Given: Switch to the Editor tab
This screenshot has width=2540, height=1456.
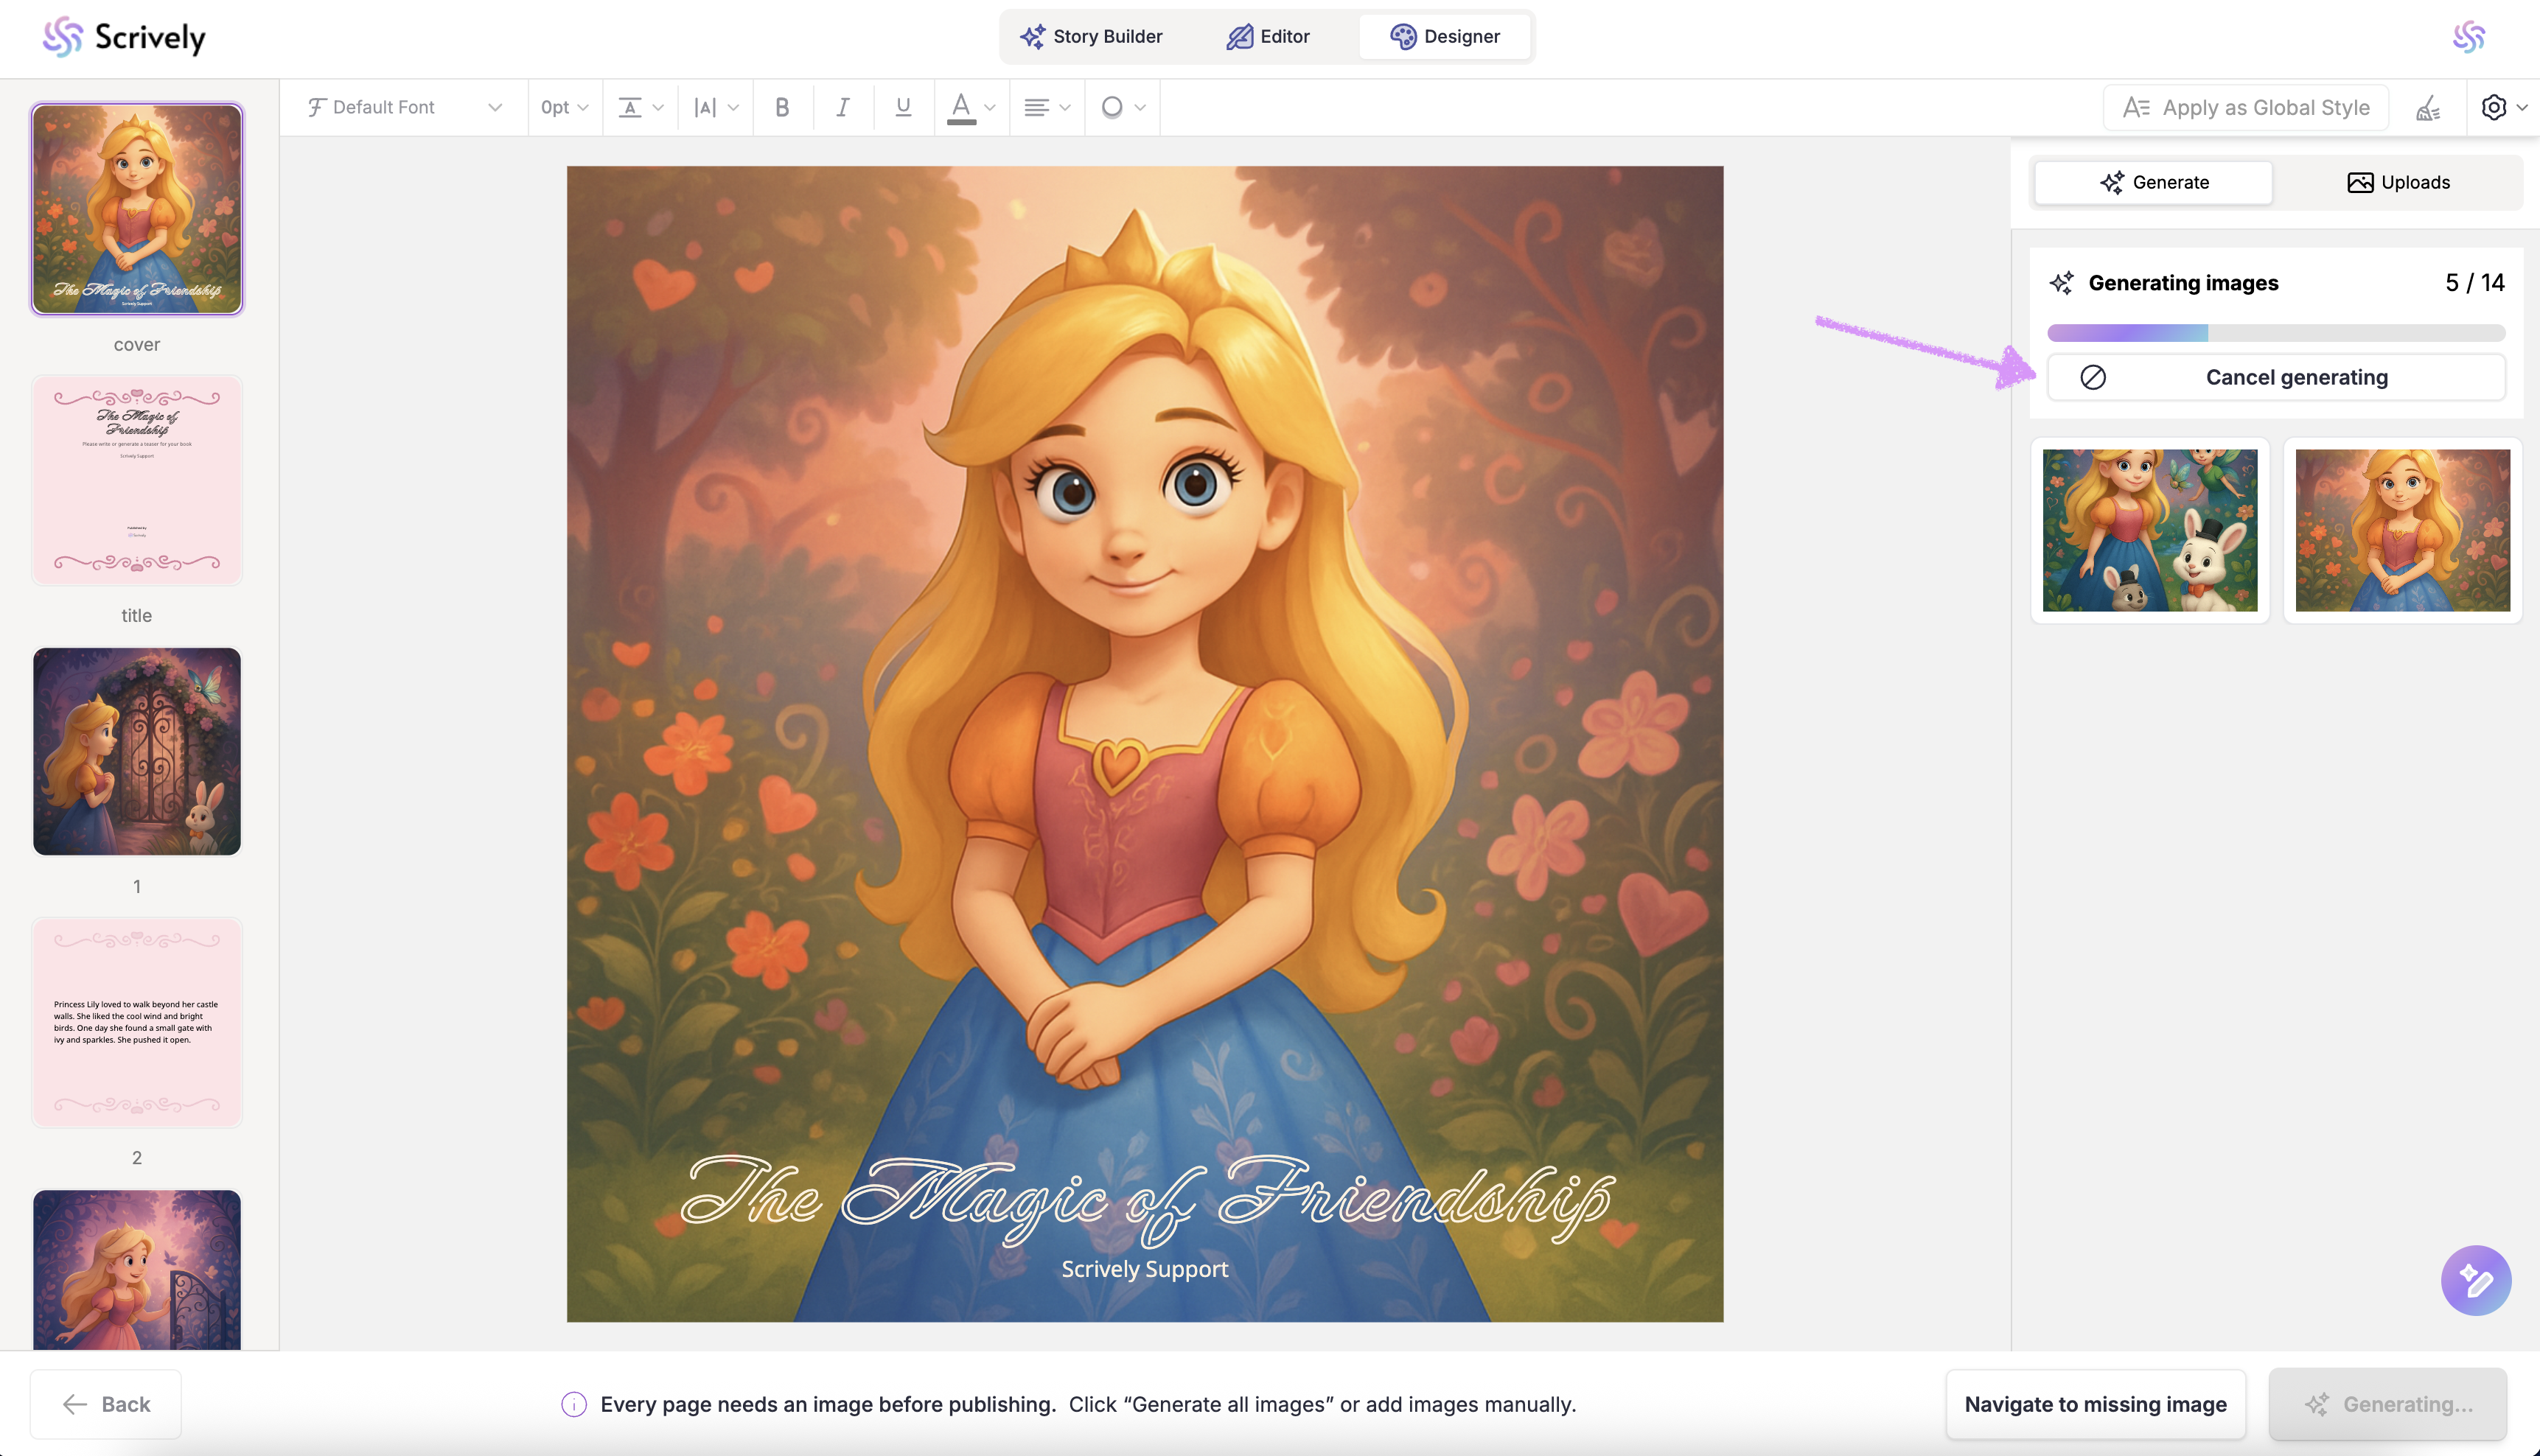Looking at the screenshot, I should click(x=1268, y=37).
